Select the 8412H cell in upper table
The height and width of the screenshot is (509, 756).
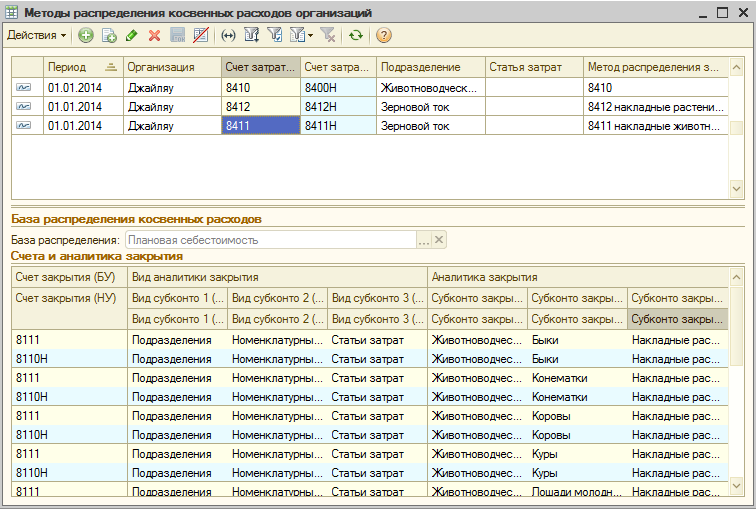pos(337,106)
